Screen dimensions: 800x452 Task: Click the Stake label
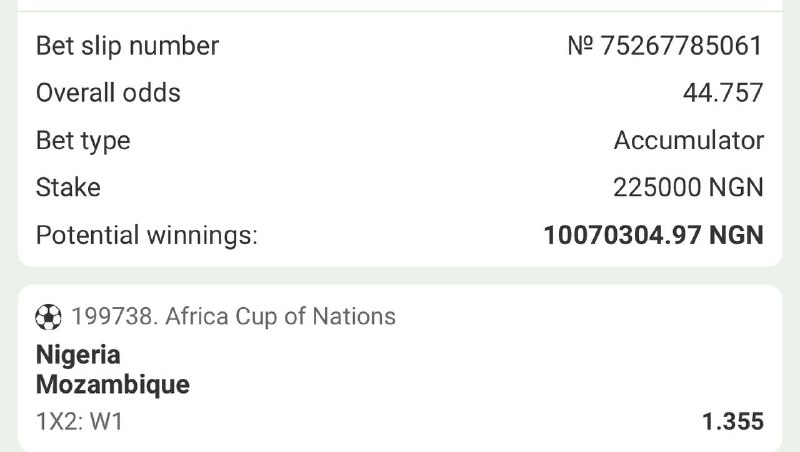click(x=68, y=187)
